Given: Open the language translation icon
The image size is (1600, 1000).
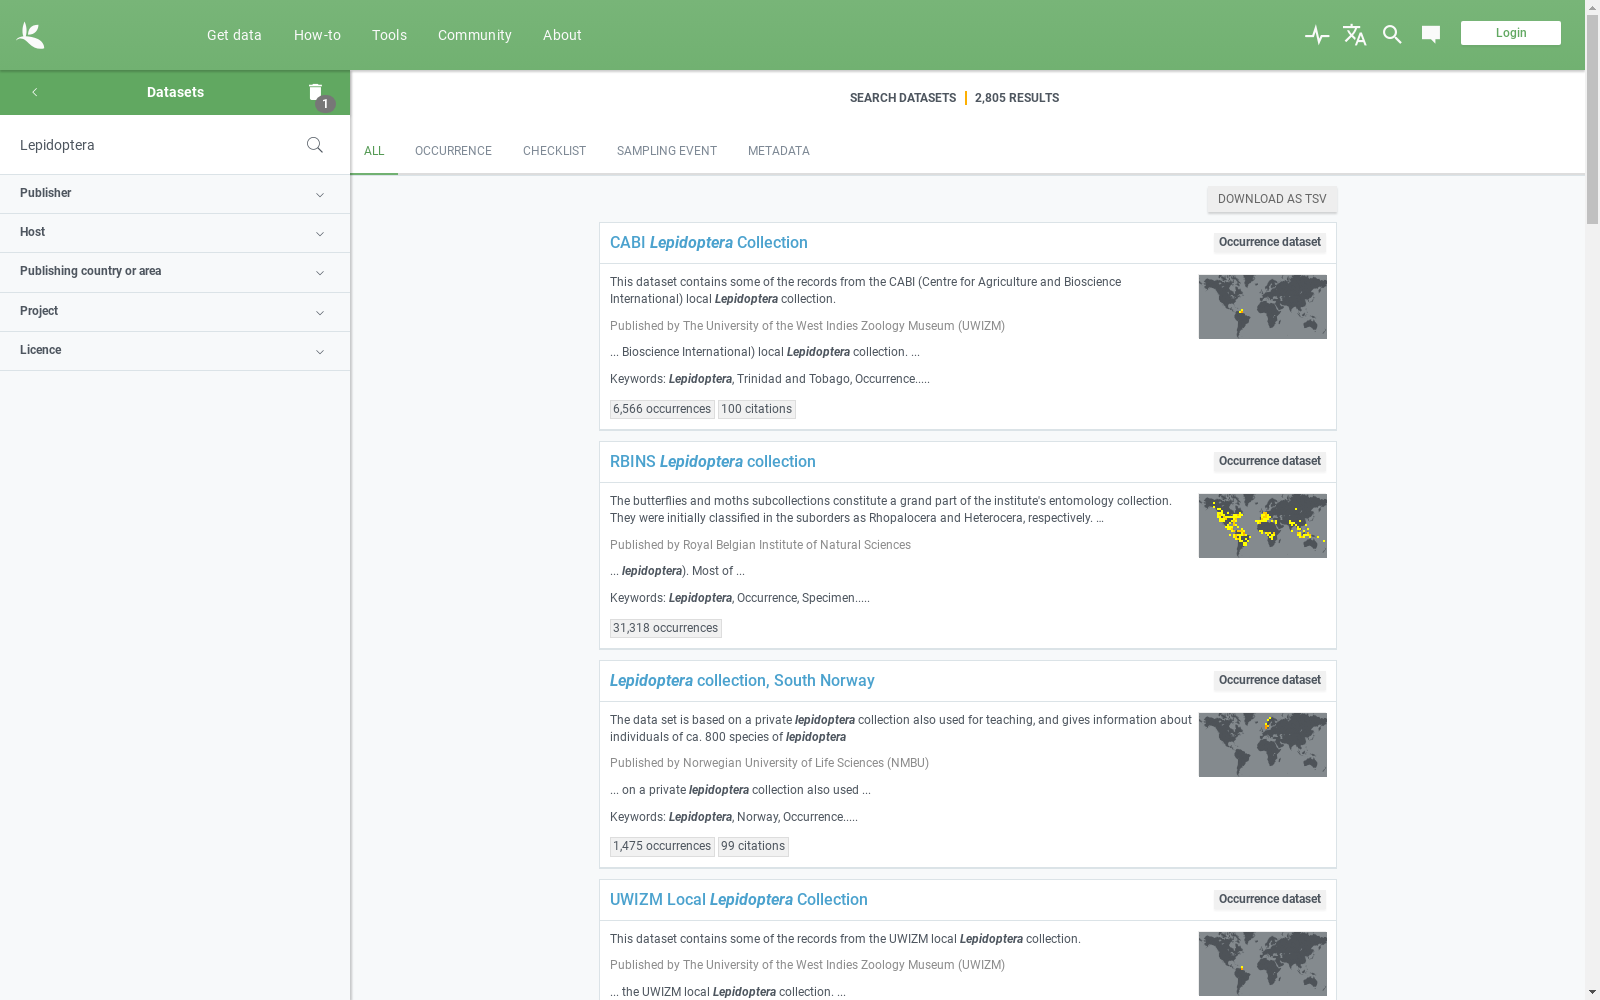Looking at the screenshot, I should pos(1355,35).
